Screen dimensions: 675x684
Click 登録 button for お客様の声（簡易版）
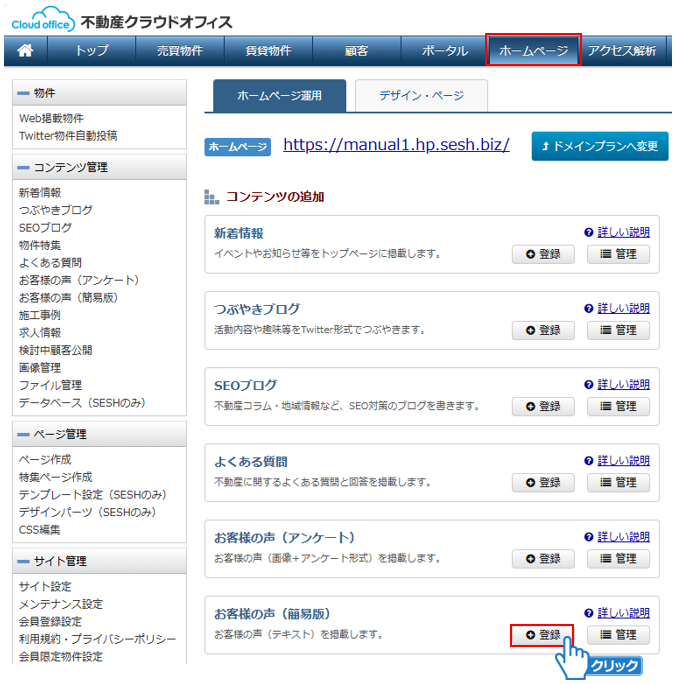(x=543, y=635)
